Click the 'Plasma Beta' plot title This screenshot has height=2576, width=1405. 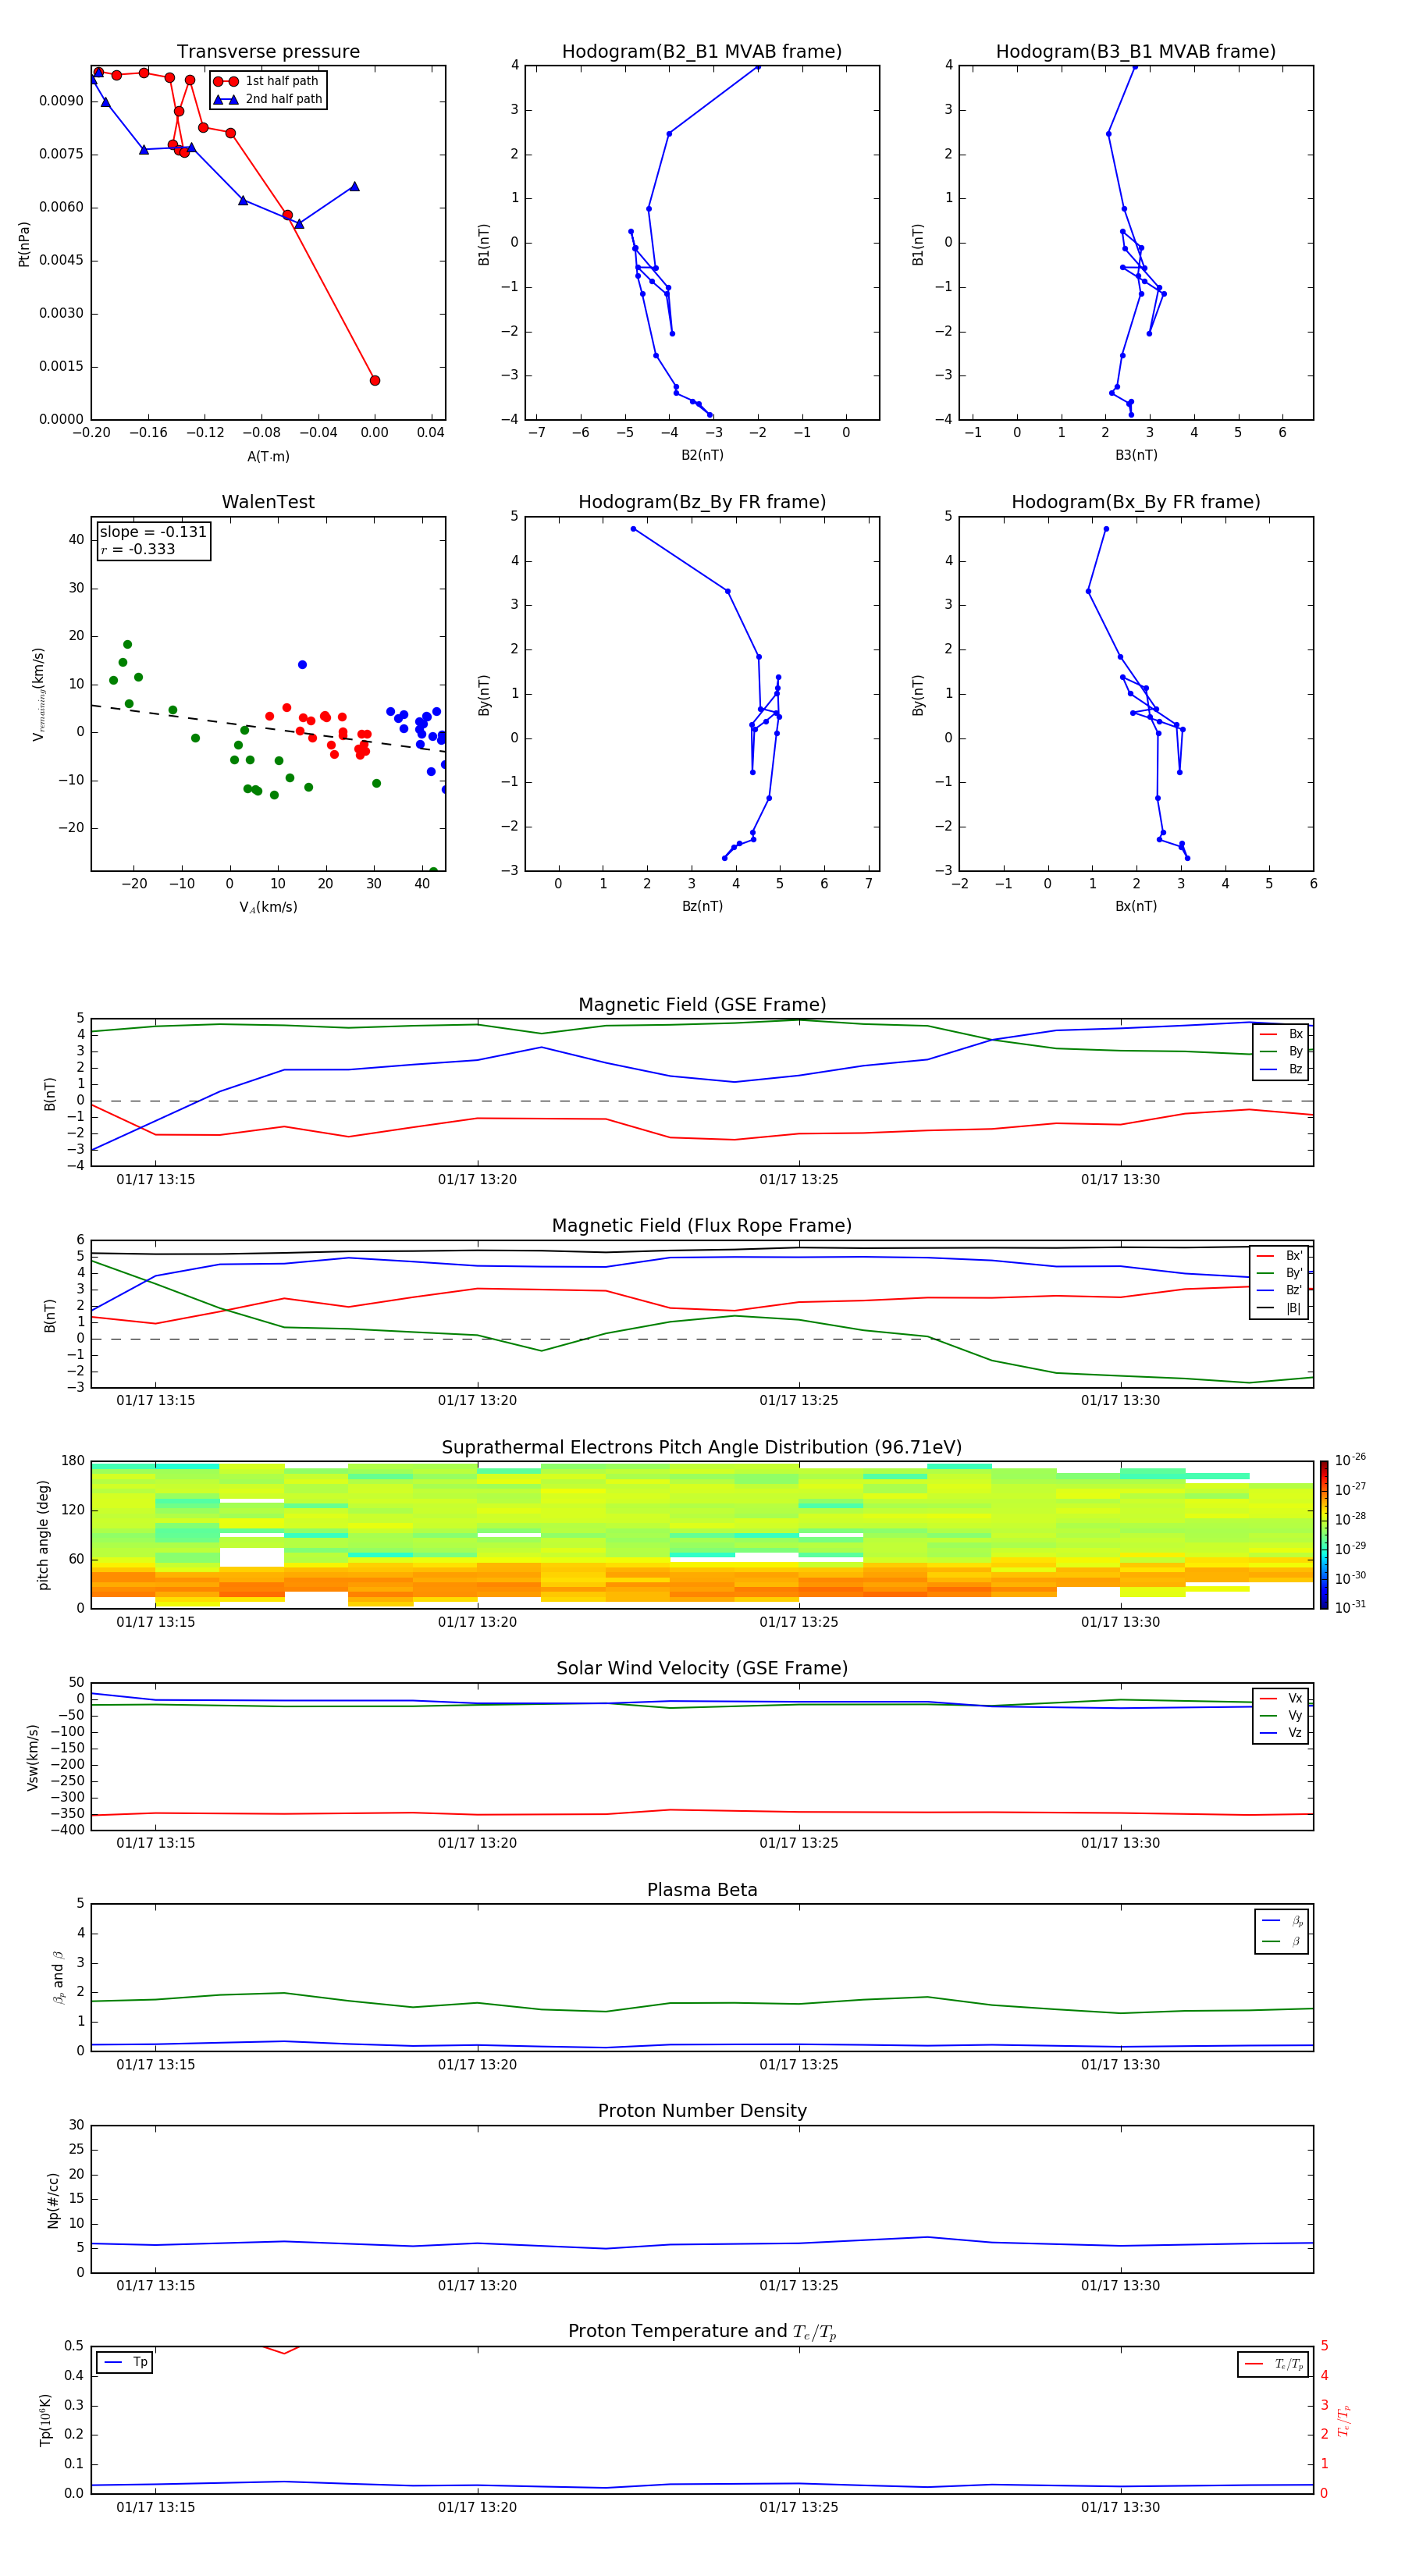pos(702,1890)
